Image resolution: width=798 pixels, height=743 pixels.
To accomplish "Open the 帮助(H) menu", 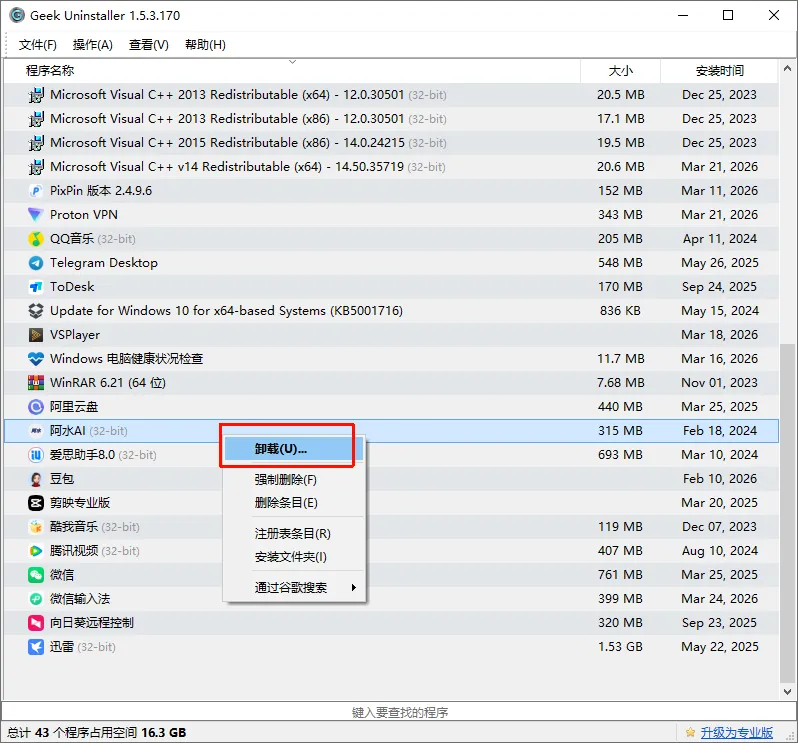I will click(205, 45).
